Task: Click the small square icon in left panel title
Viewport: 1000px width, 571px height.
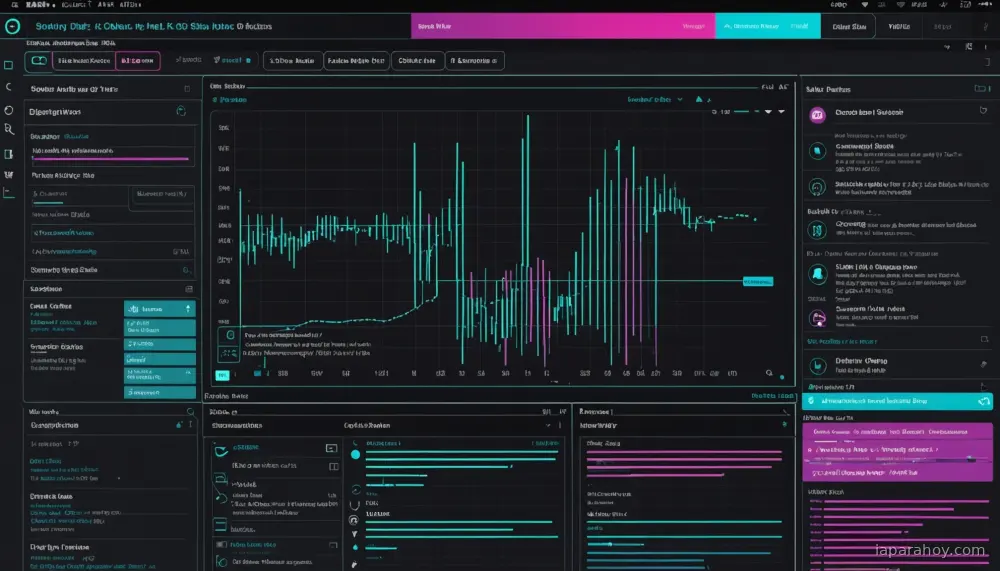Action: tap(187, 89)
